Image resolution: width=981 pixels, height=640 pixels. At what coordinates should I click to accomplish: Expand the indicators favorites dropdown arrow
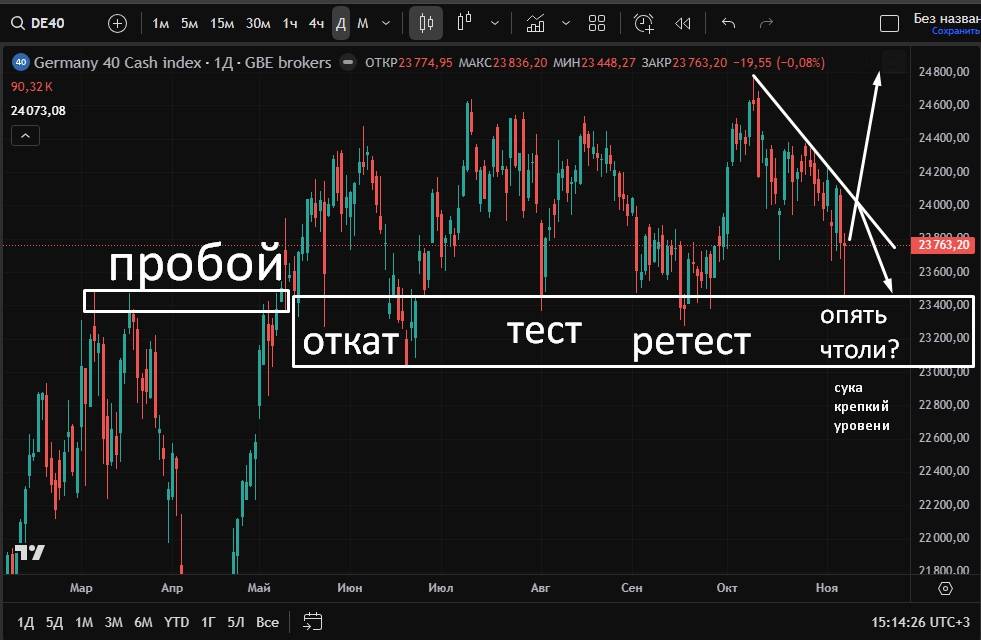566,23
